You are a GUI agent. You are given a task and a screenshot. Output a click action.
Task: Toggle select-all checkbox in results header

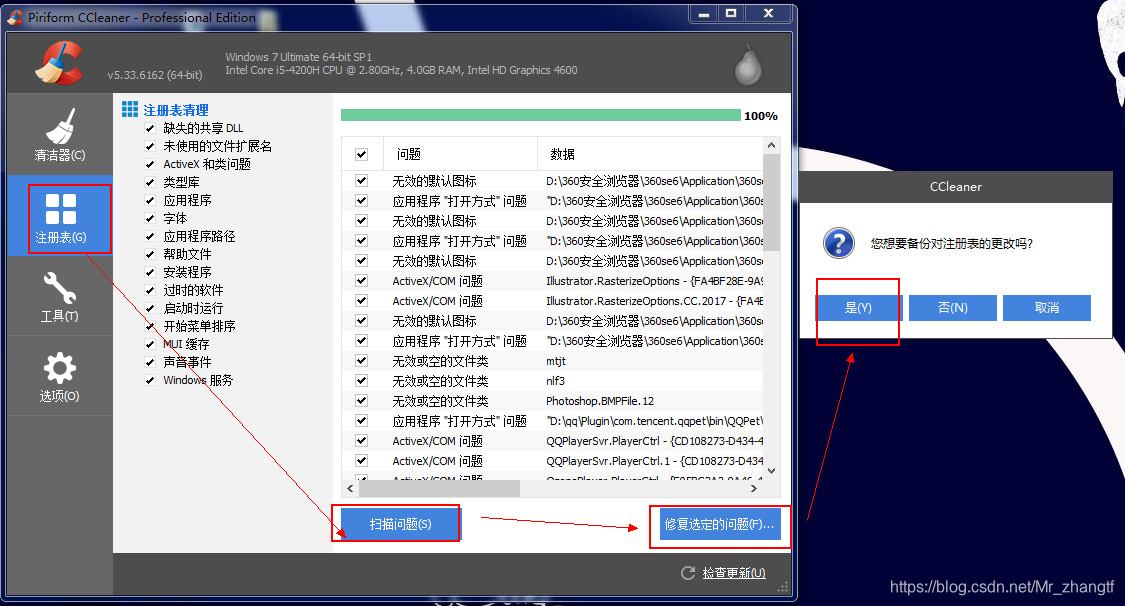point(362,154)
